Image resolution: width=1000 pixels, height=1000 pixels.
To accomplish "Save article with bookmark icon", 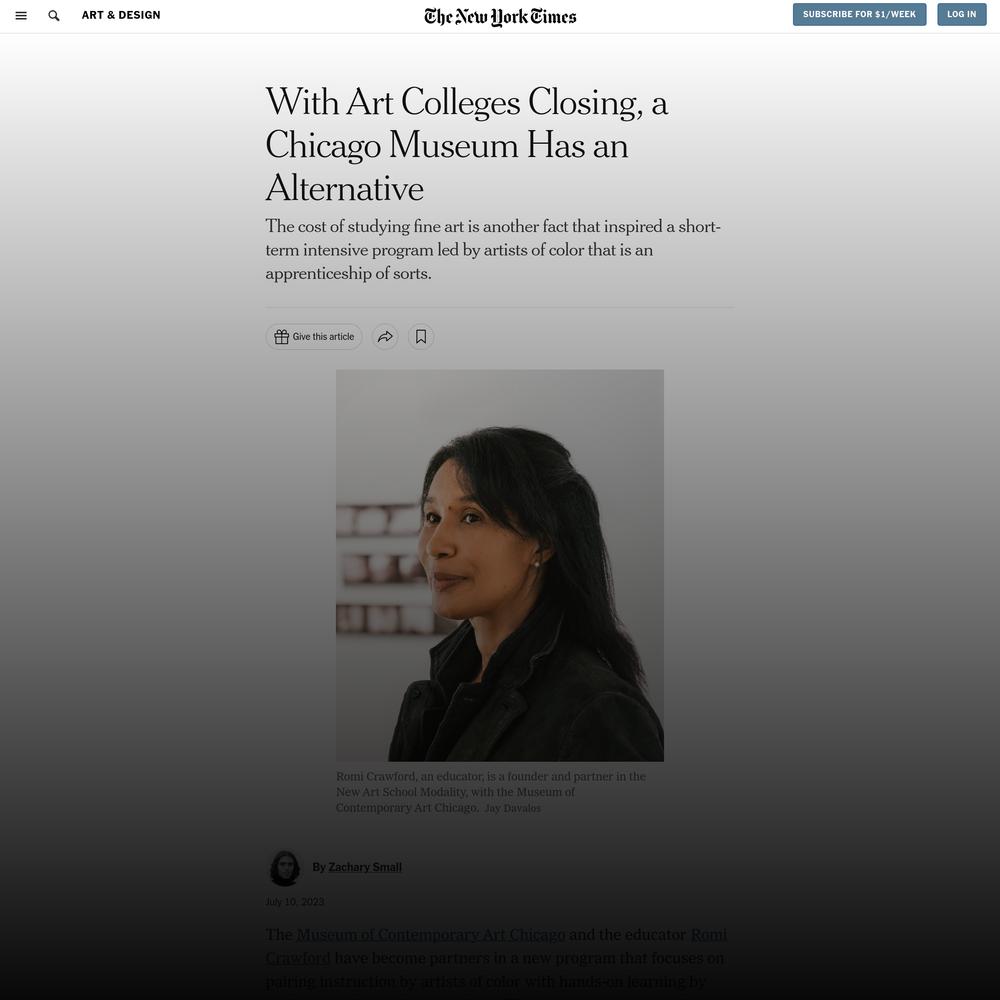I will [x=421, y=337].
